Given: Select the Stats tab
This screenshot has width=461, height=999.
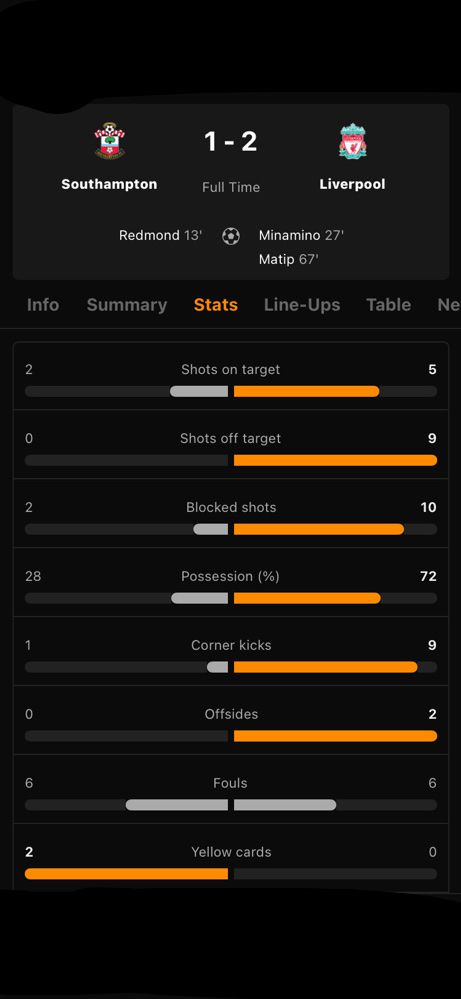Looking at the screenshot, I should coord(216,305).
